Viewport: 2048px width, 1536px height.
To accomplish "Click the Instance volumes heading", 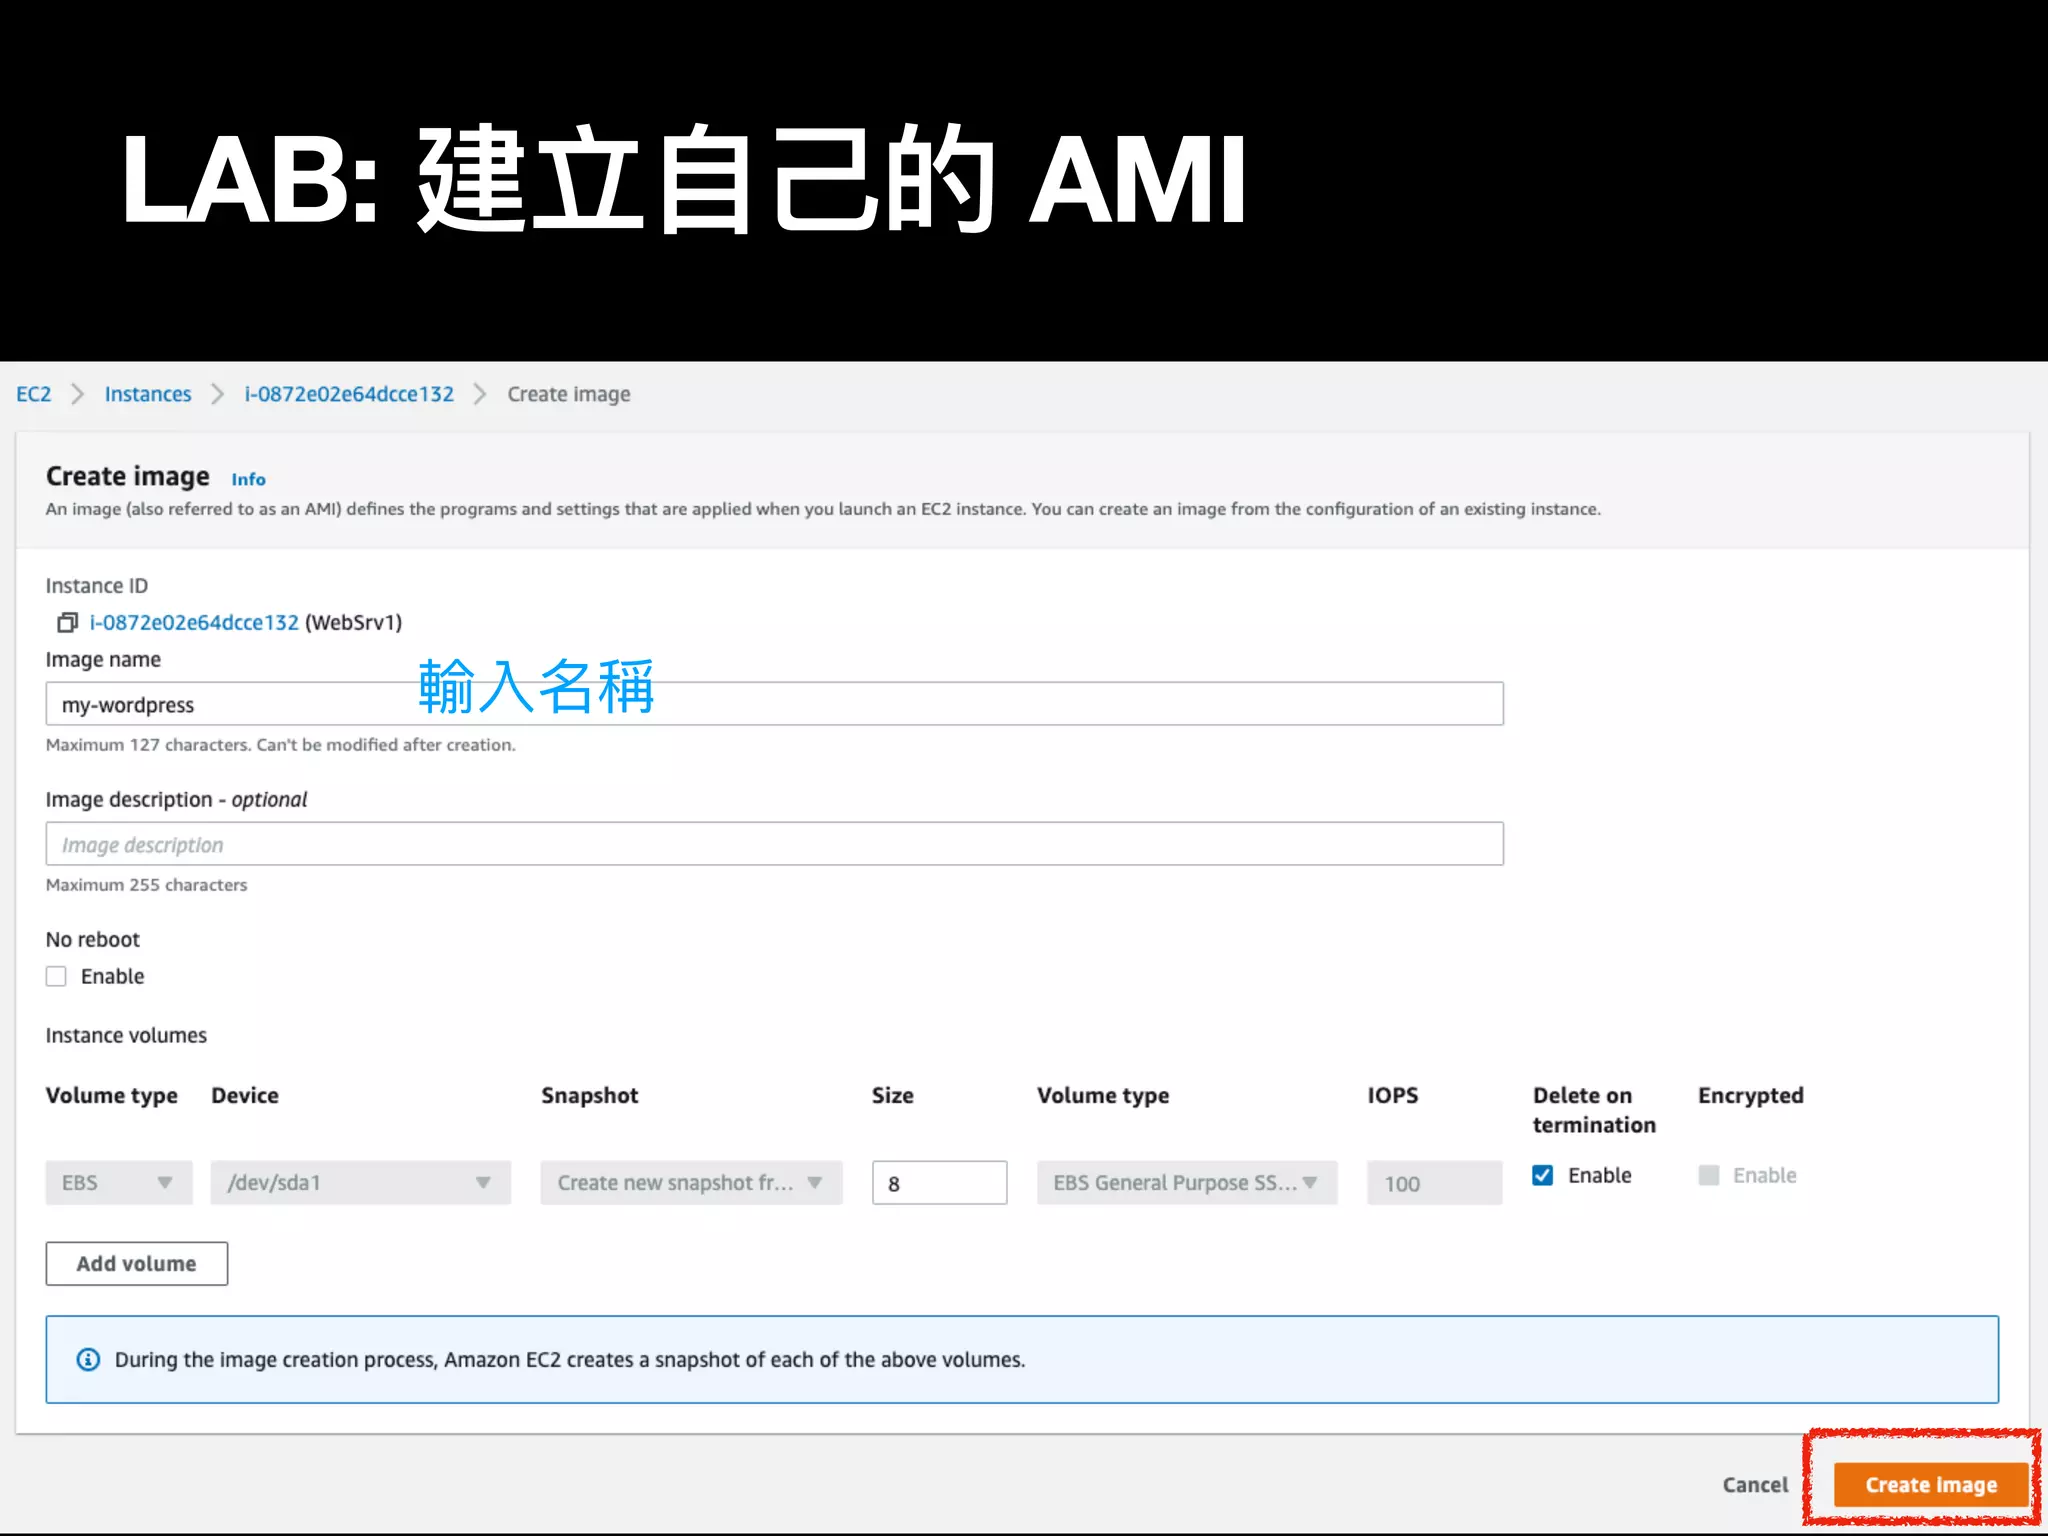I will click(126, 1036).
